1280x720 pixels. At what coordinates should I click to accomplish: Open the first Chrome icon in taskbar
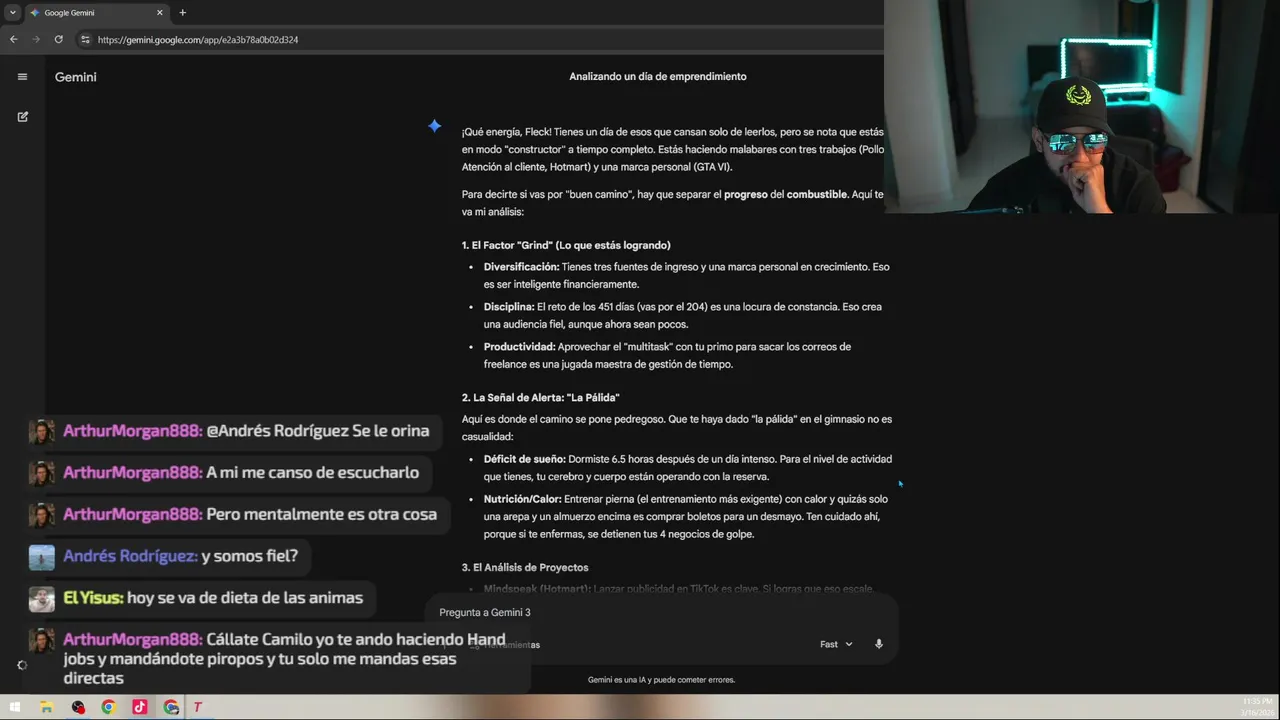(108, 707)
